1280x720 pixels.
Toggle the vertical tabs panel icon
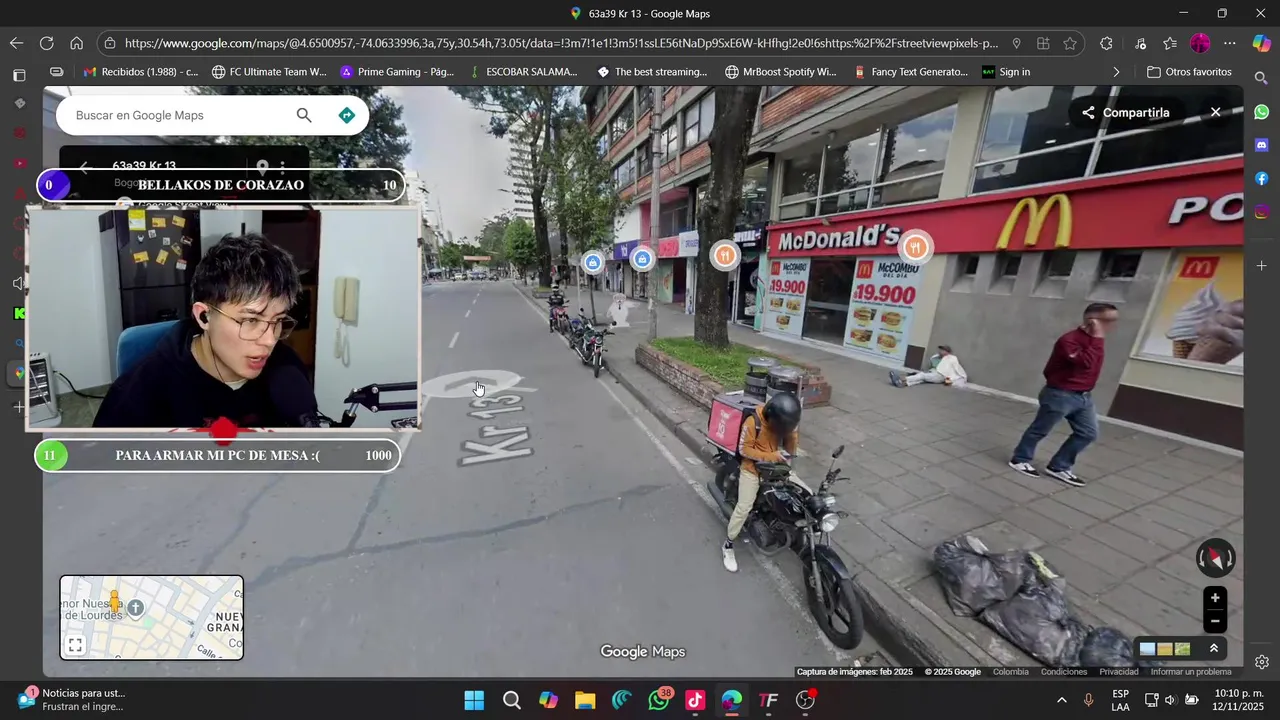click(19, 75)
